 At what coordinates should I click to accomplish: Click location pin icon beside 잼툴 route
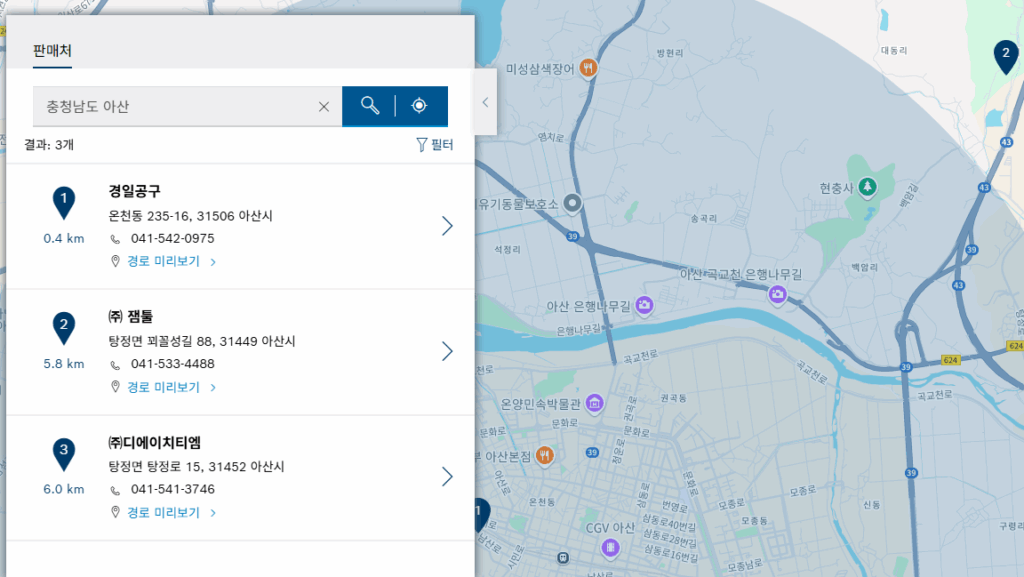(116, 387)
